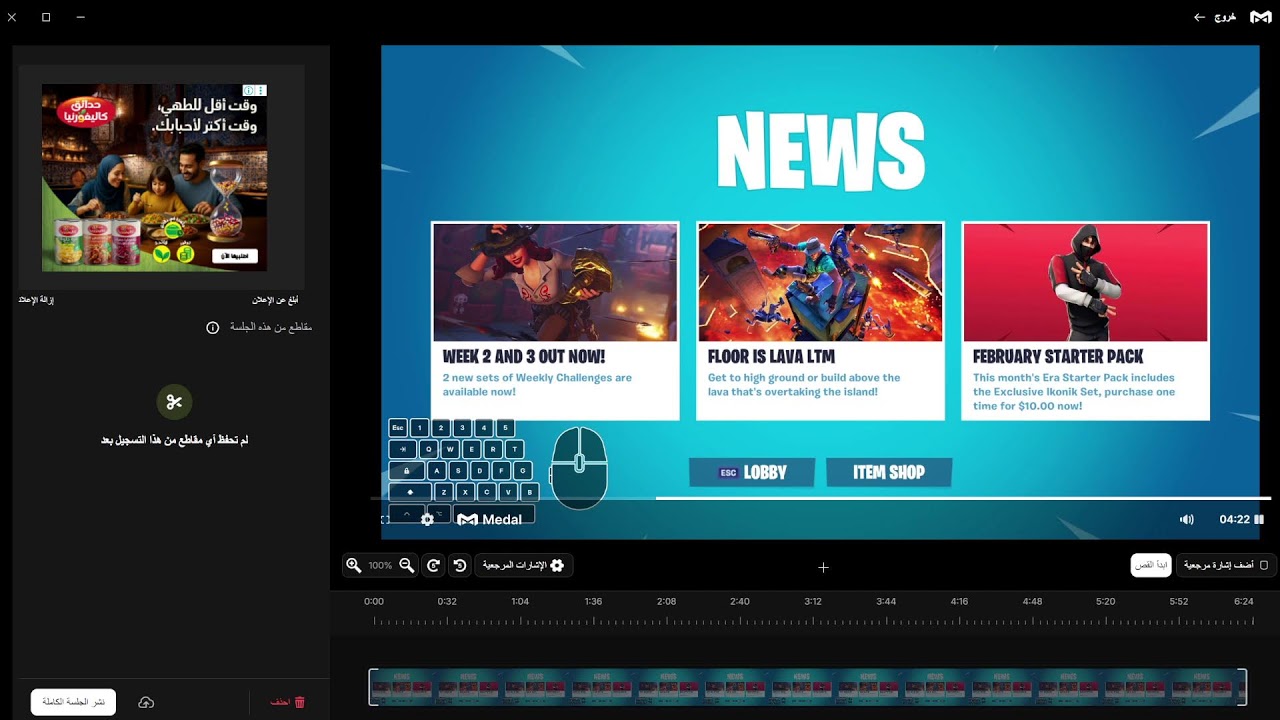Screen dimensions: 1280x720
Task: Click the أبلغ عن الإعلان report ad link
Action: (x=275, y=300)
